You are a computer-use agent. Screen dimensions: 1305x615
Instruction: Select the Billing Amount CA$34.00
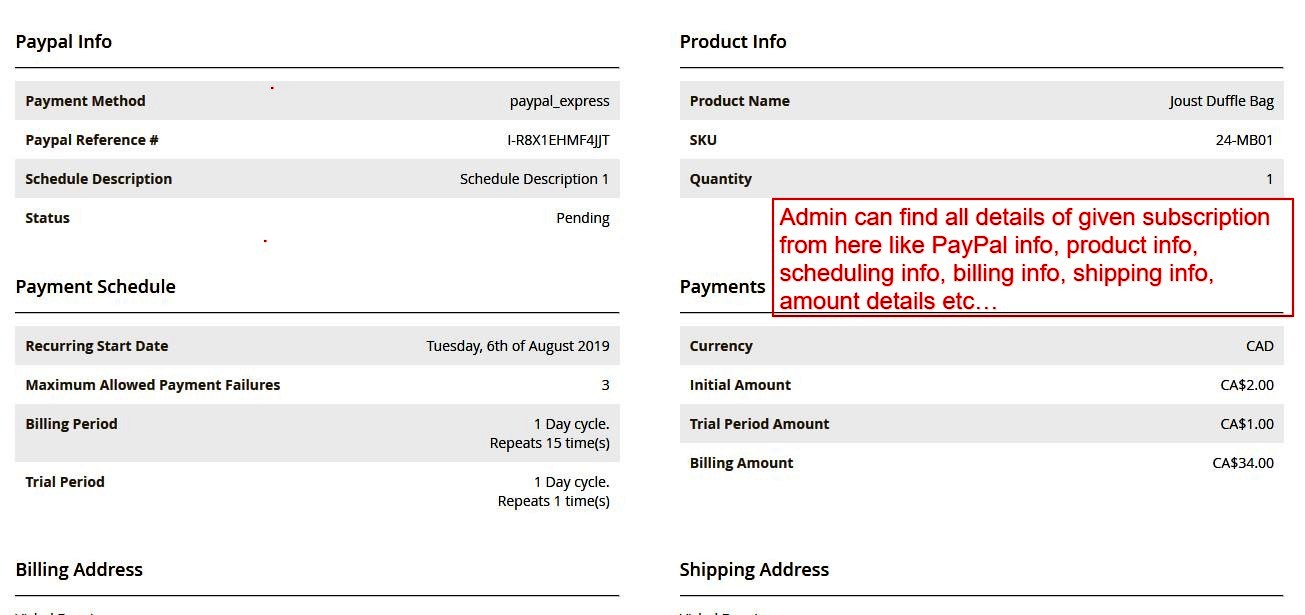pos(1241,462)
